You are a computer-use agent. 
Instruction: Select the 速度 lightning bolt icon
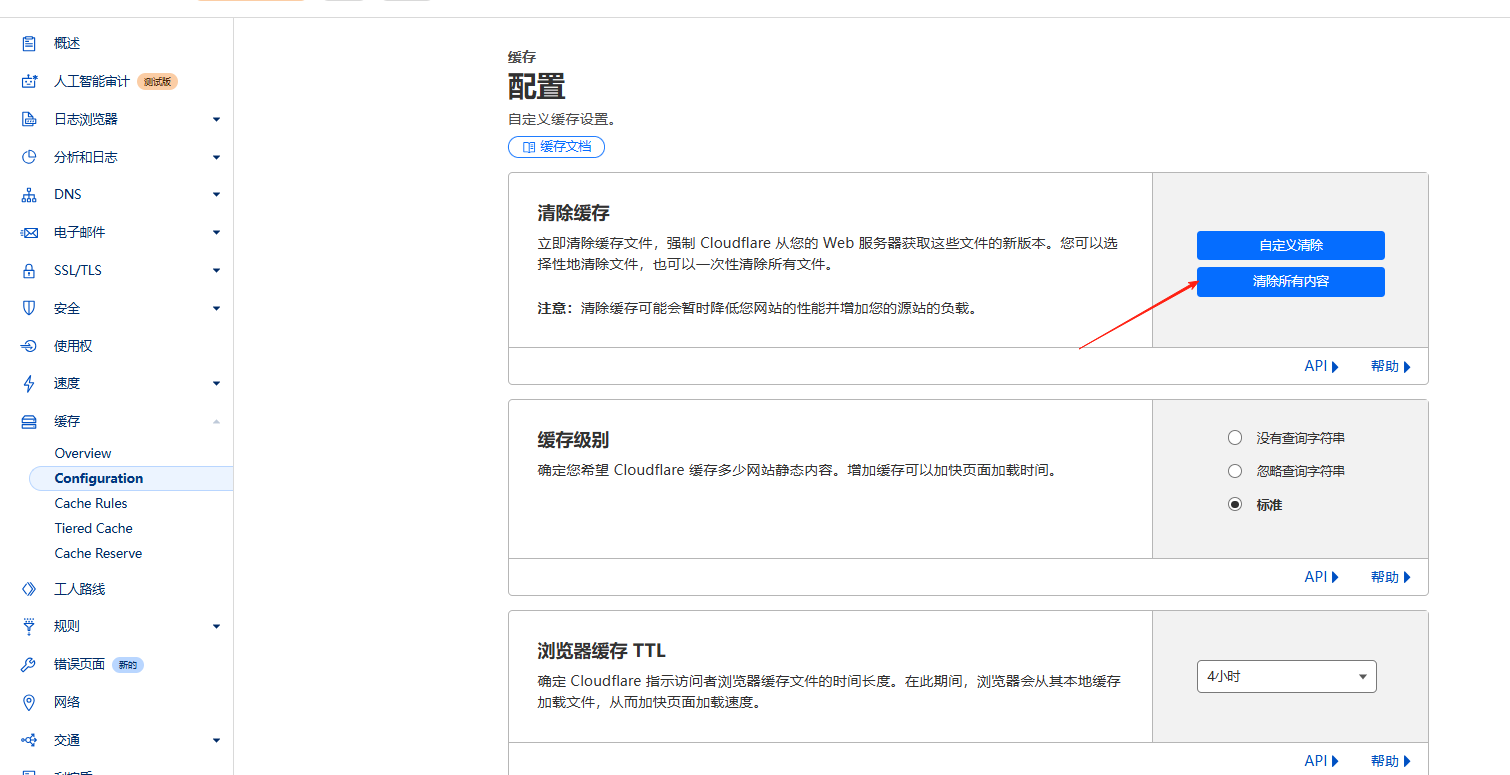[x=30, y=383]
